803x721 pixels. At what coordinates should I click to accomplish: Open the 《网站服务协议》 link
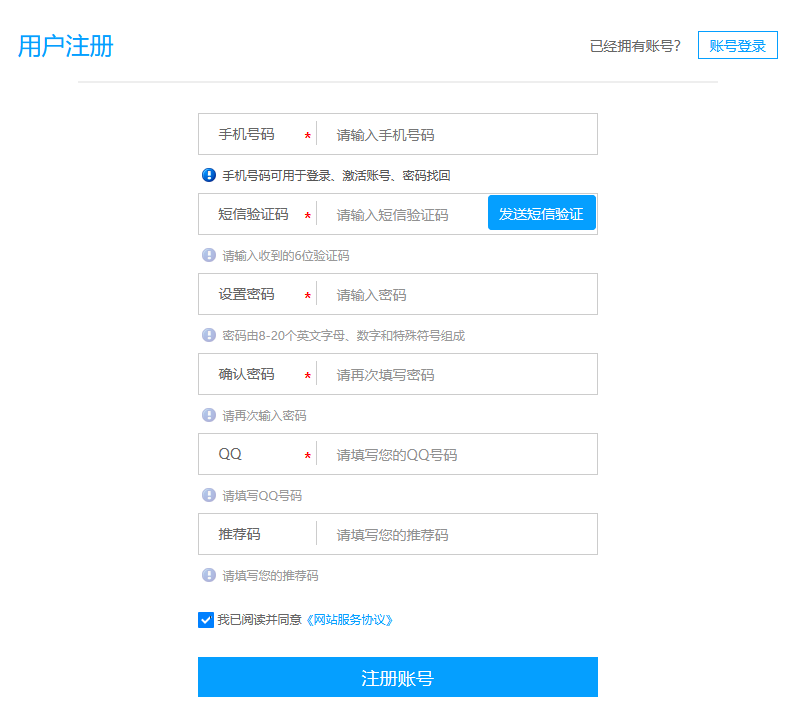click(350, 620)
